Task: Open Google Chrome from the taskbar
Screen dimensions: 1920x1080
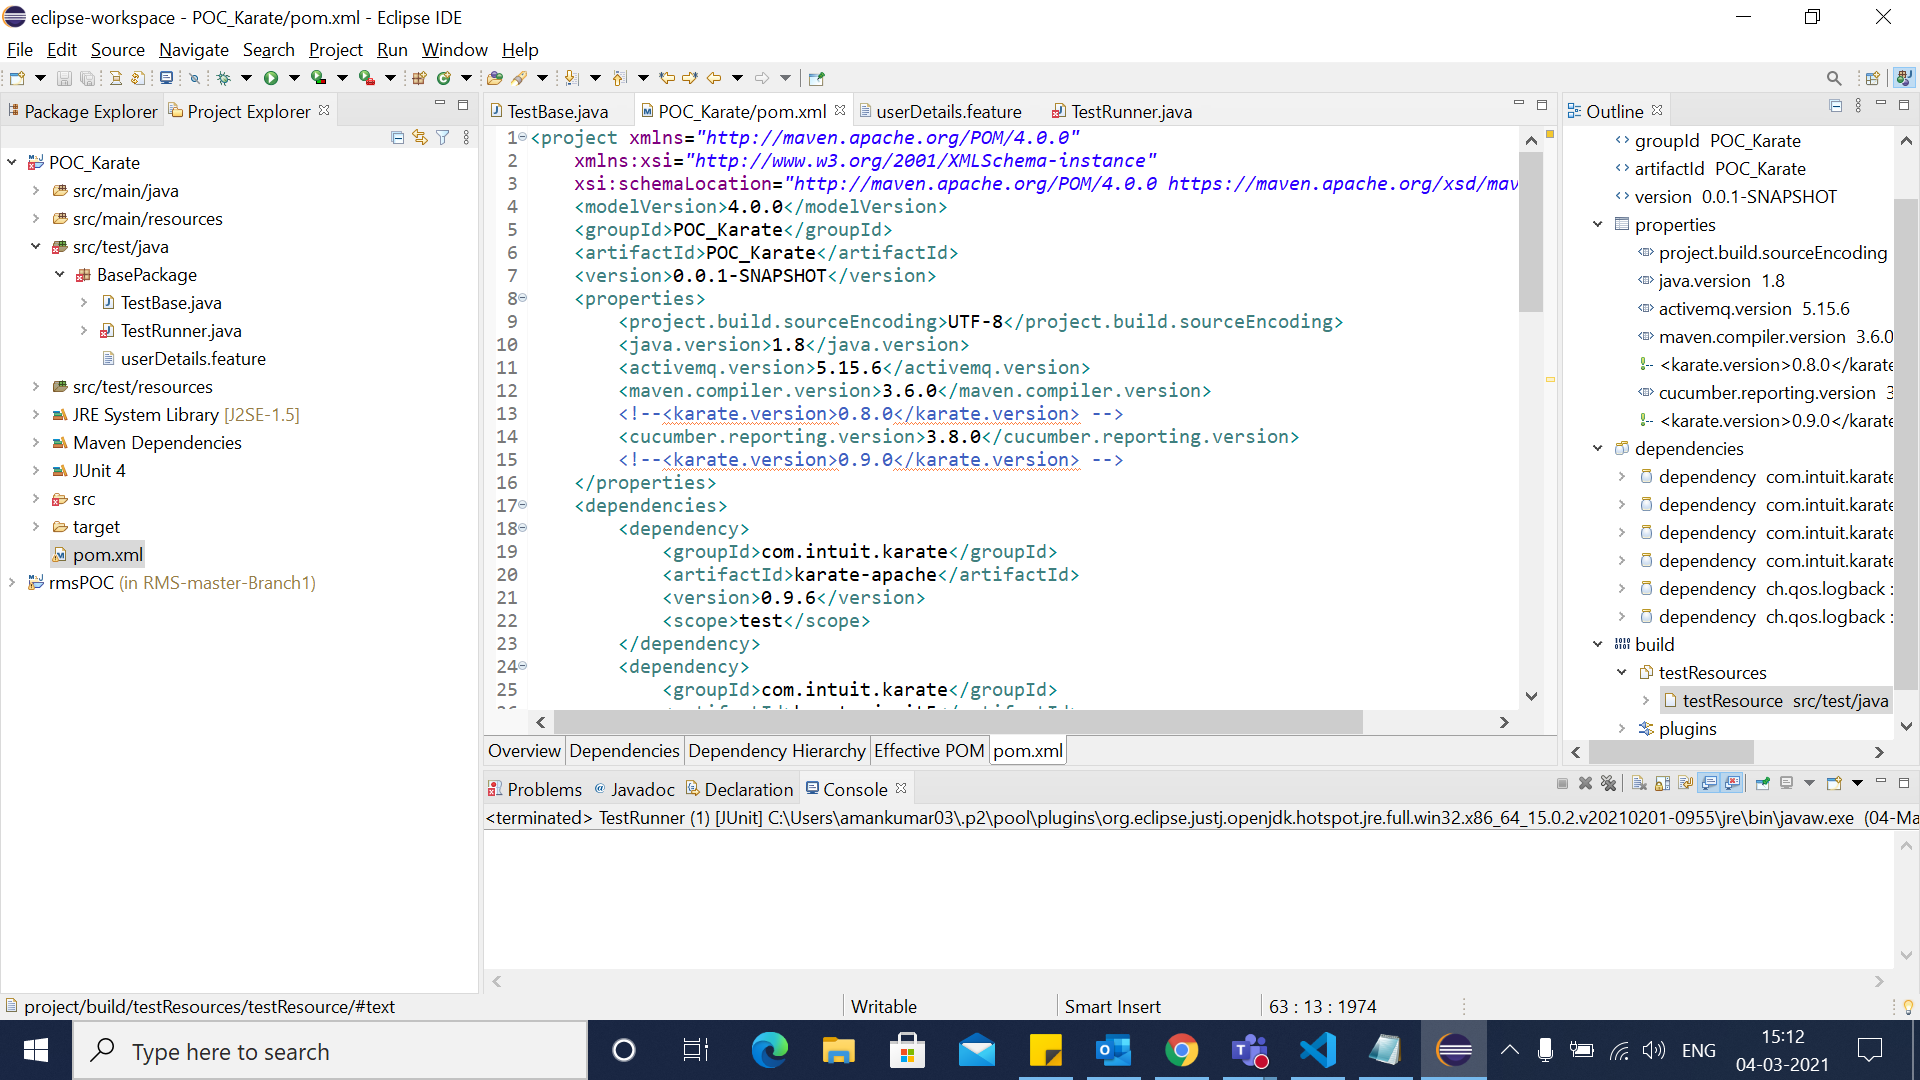Action: (x=1182, y=1050)
